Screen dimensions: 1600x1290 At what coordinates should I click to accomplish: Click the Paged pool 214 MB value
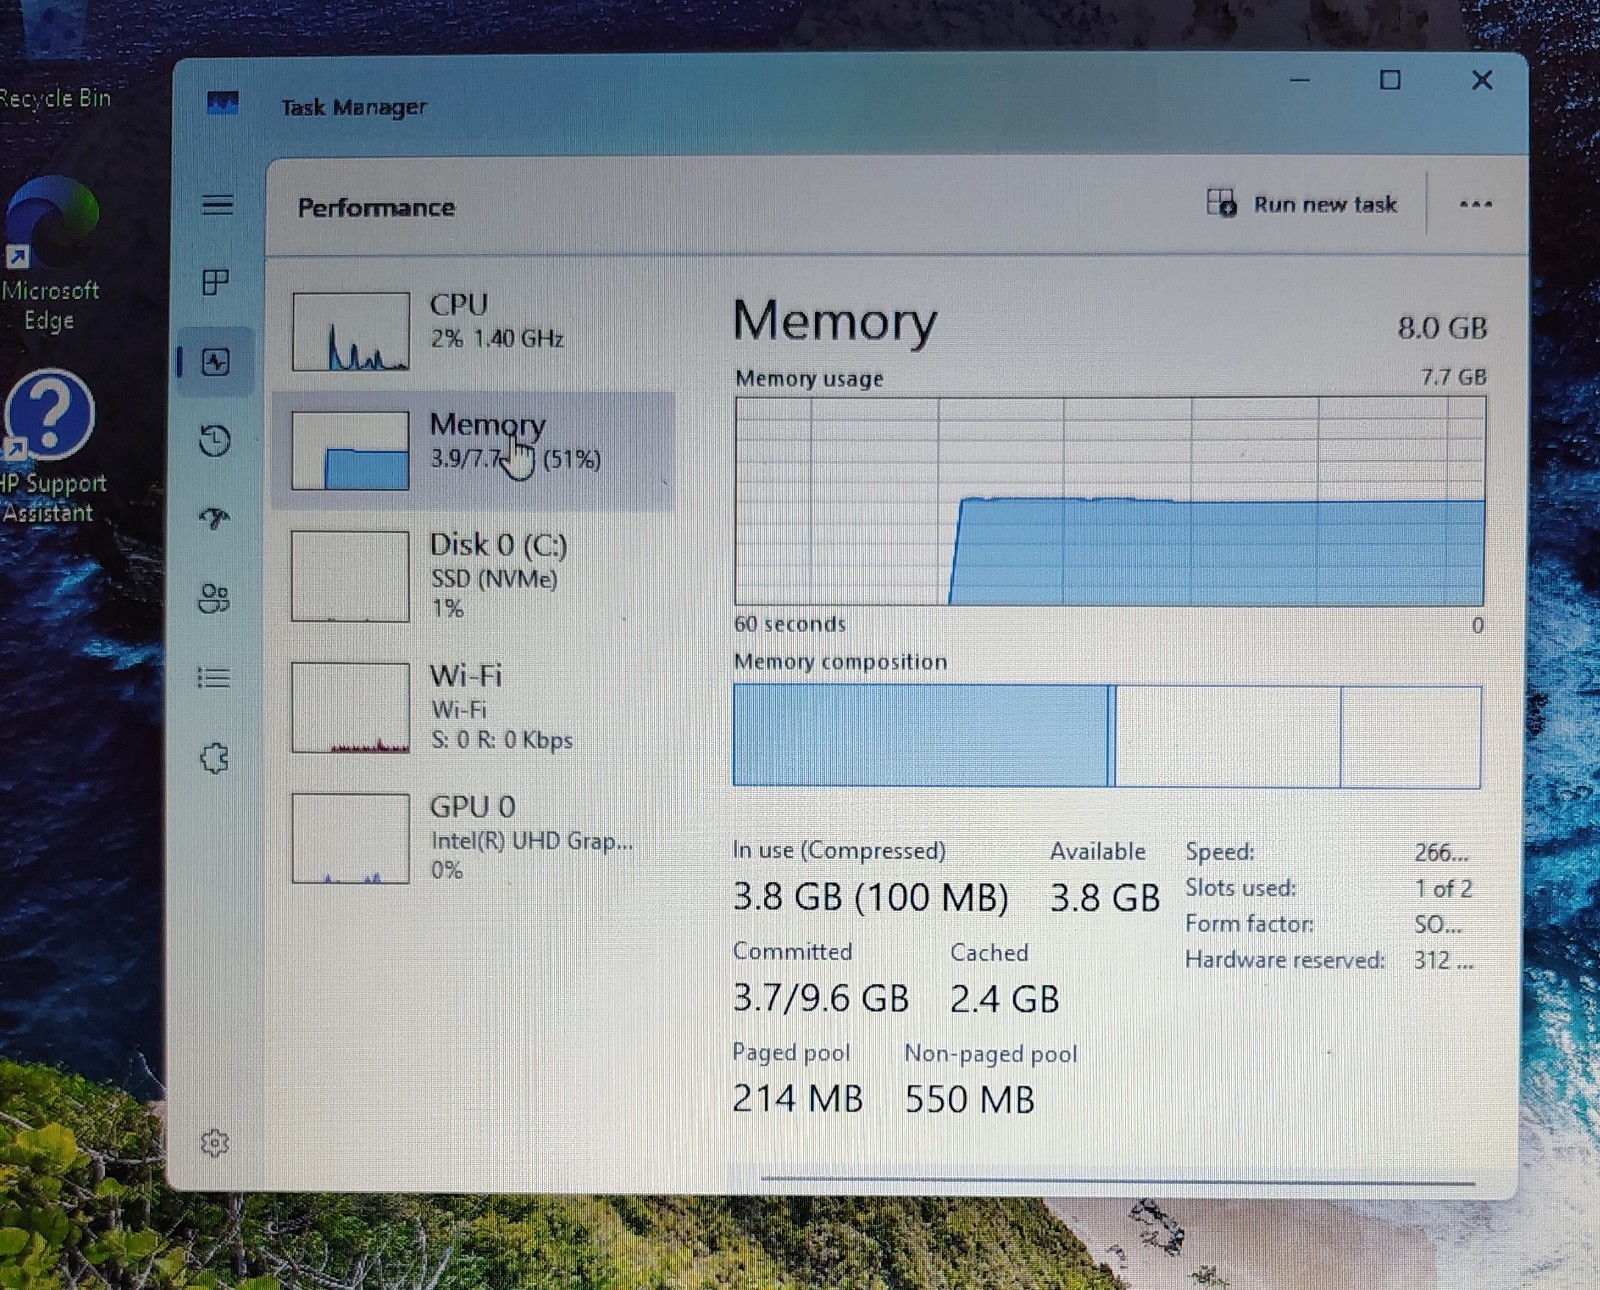click(797, 1098)
